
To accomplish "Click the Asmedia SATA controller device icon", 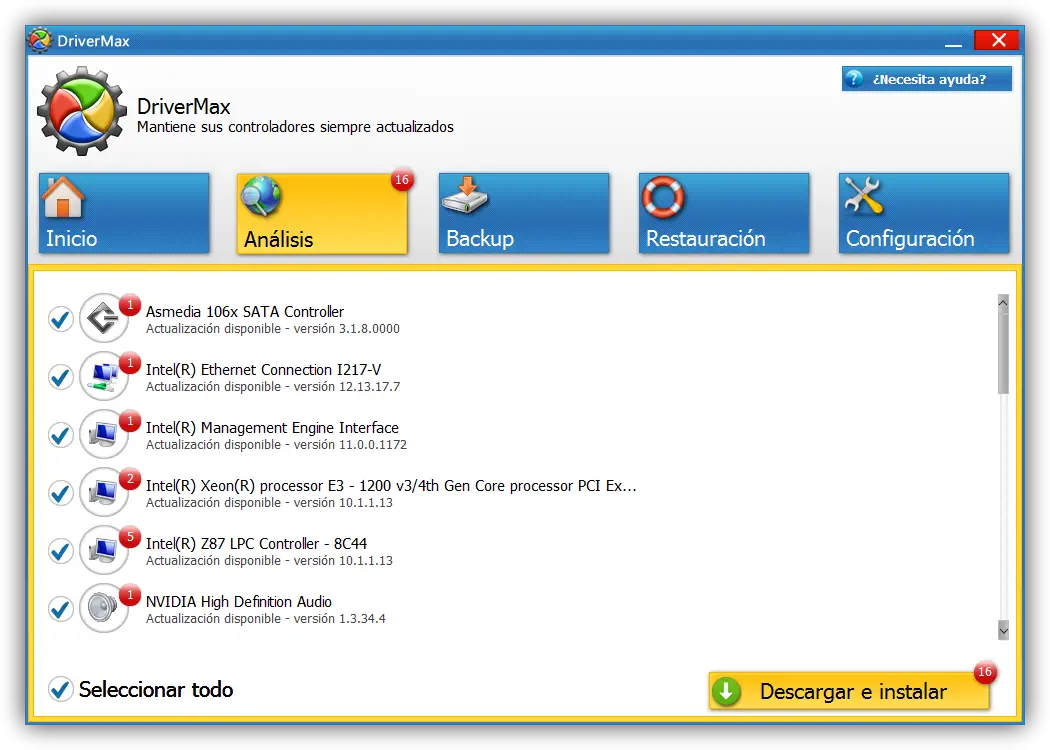I will [x=104, y=318].
